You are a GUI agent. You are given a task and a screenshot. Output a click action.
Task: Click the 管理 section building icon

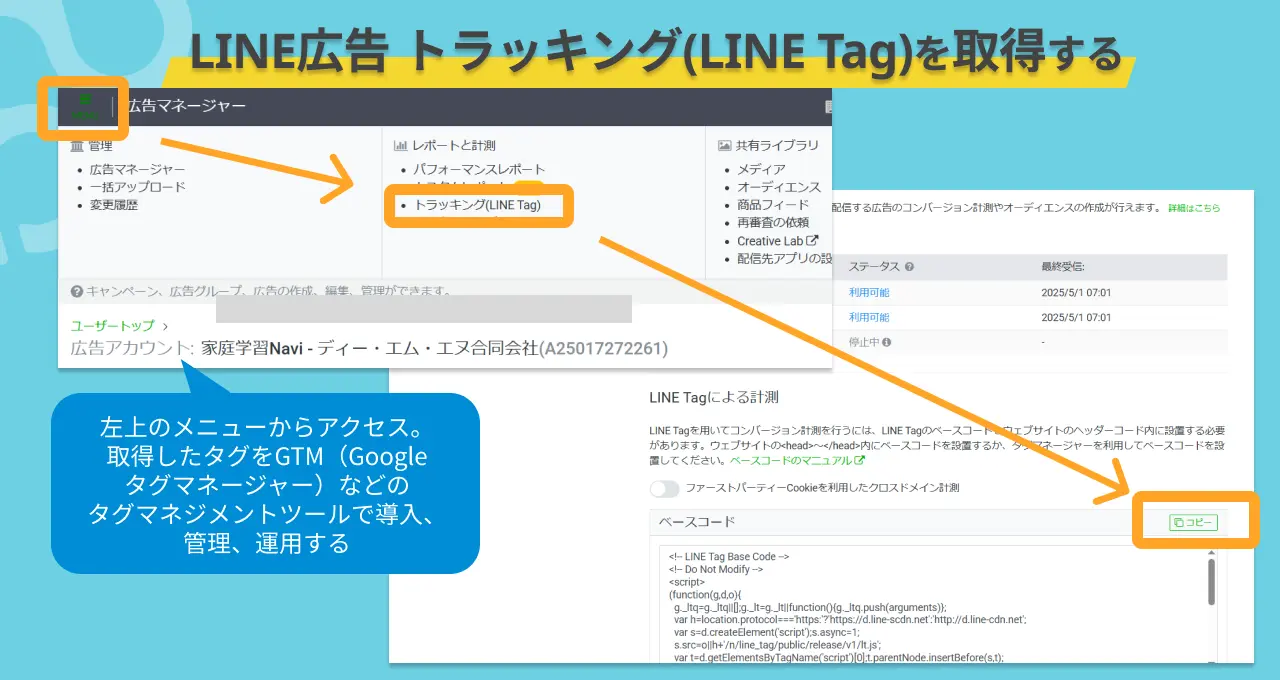[x=77, y=146]
